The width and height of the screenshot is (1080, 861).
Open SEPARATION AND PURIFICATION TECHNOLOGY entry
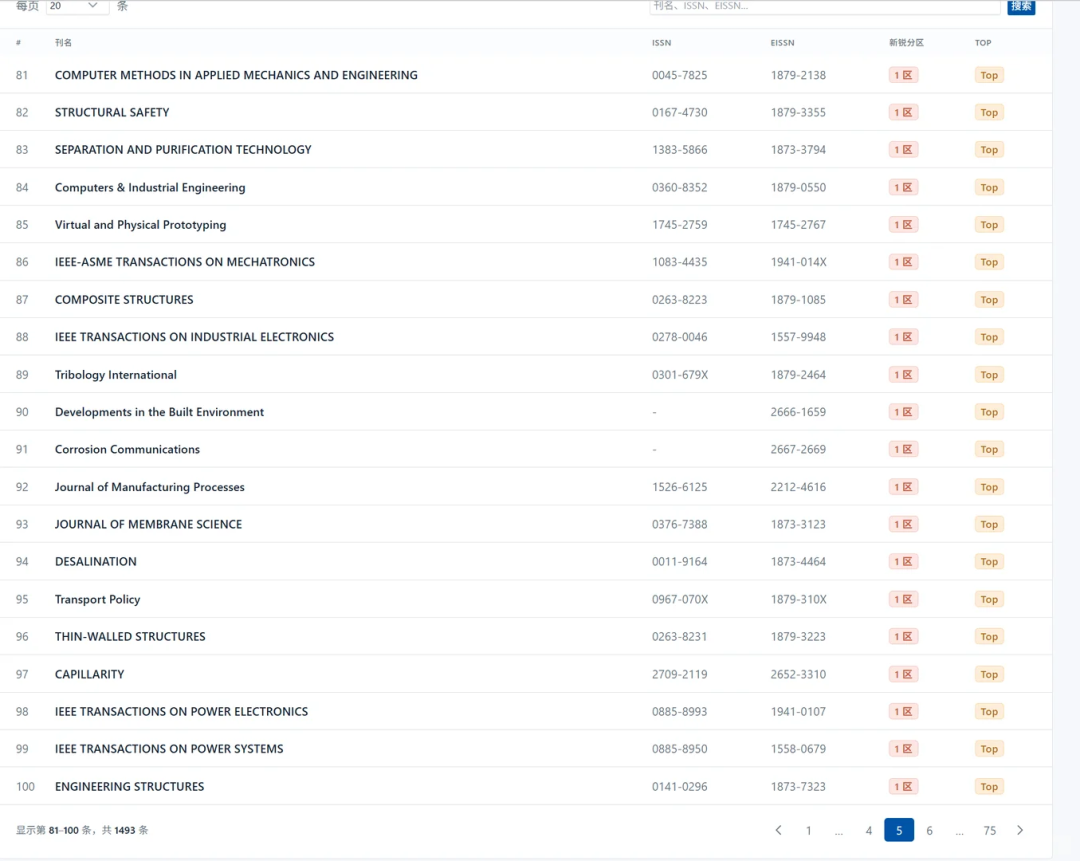click(x=183, y=149)
